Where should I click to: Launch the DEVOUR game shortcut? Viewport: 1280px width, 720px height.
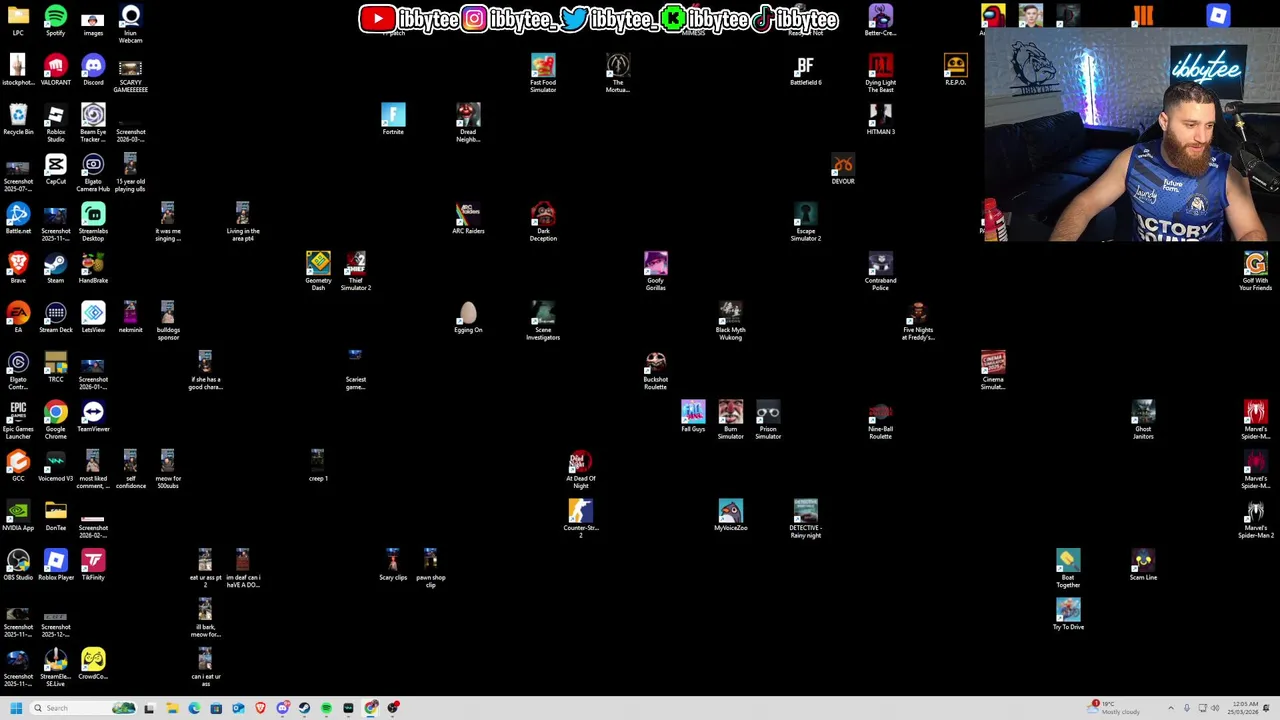[843, 169]
